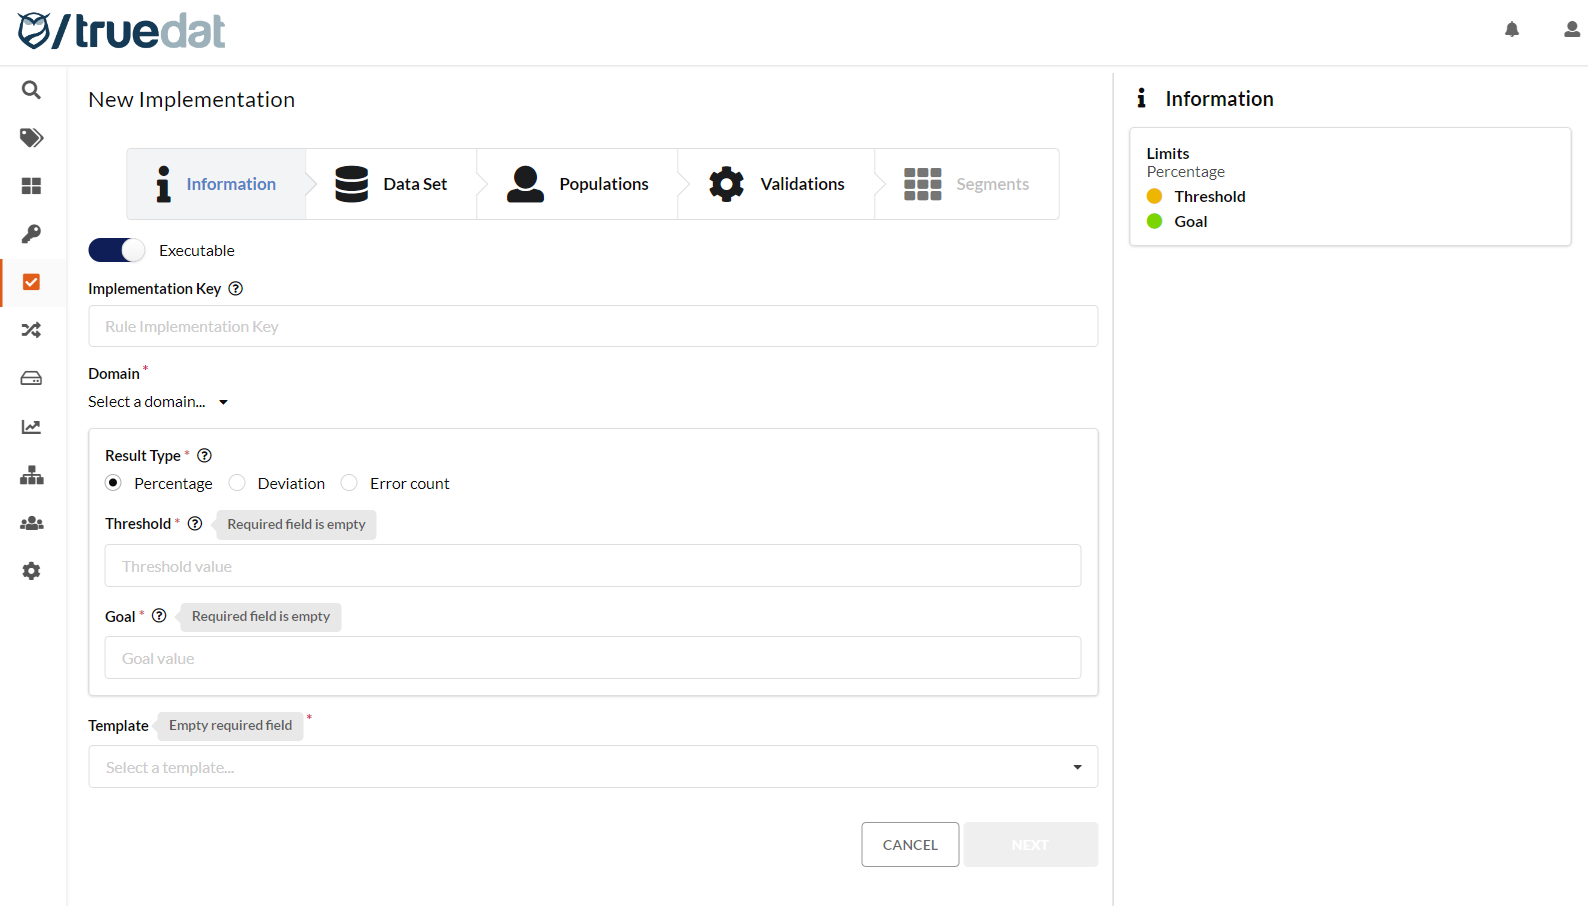
Task: Open the tags icon in sidebar
Action: [x=31, y=138]
